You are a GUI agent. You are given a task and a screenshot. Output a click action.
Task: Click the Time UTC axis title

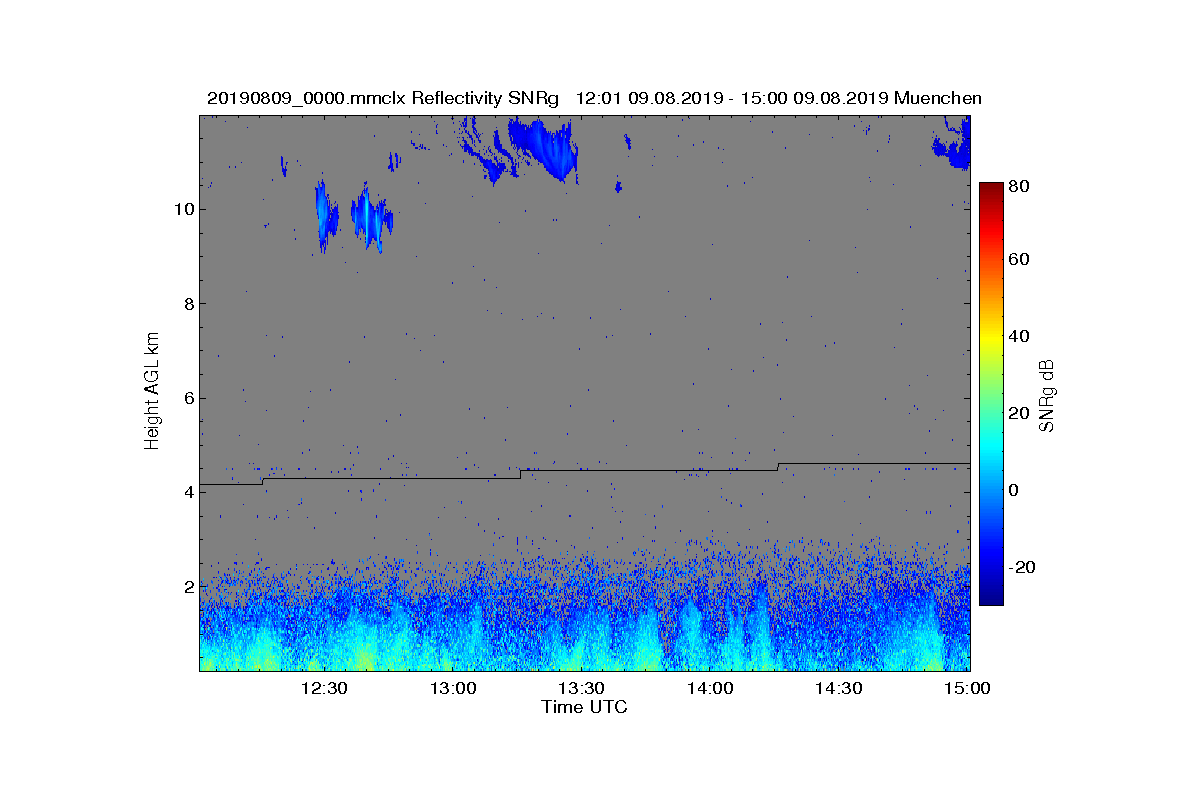coord(584,707)
